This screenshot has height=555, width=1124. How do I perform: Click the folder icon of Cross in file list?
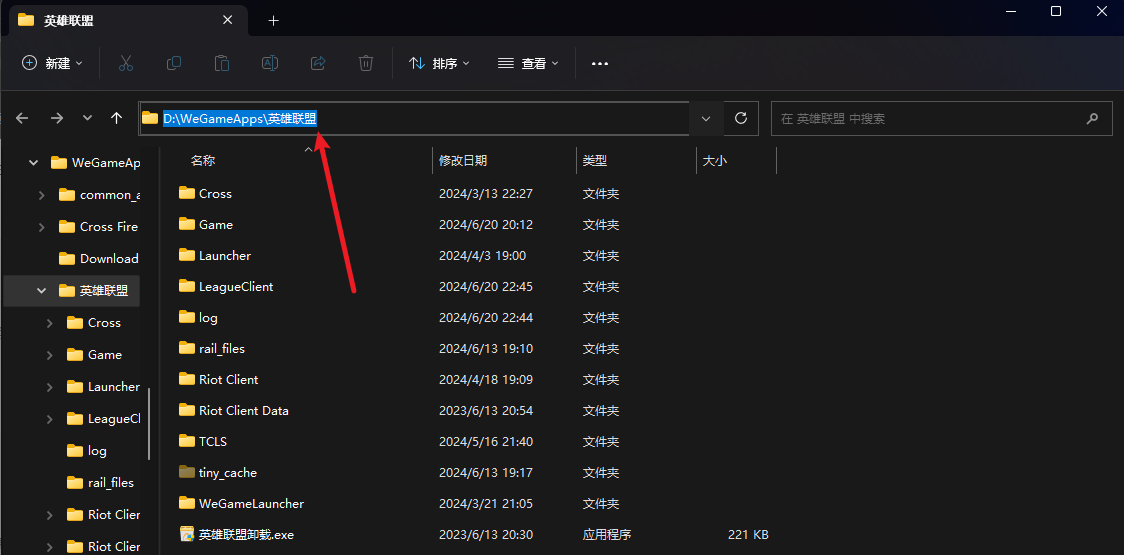tap(187, 194)
